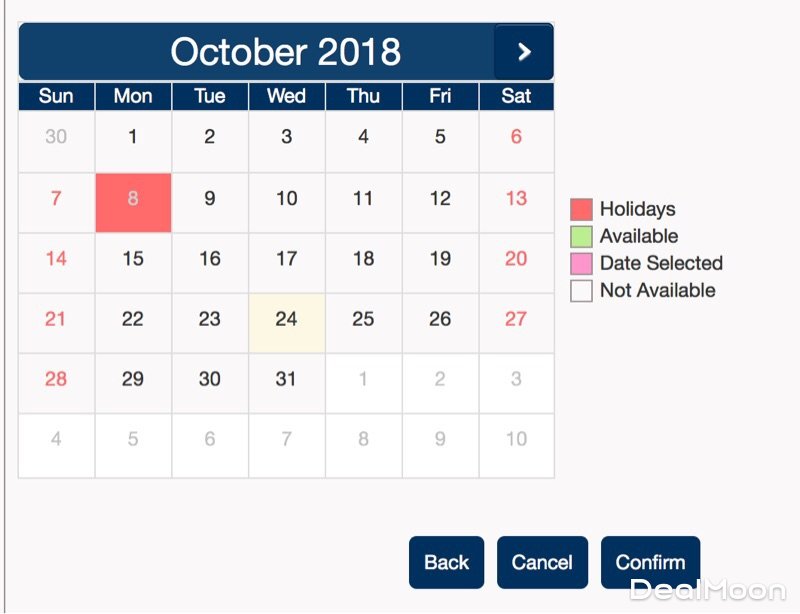800x614 pixels.
Task: Click the Date Selected pink swatch
Action: click(581, 264)
